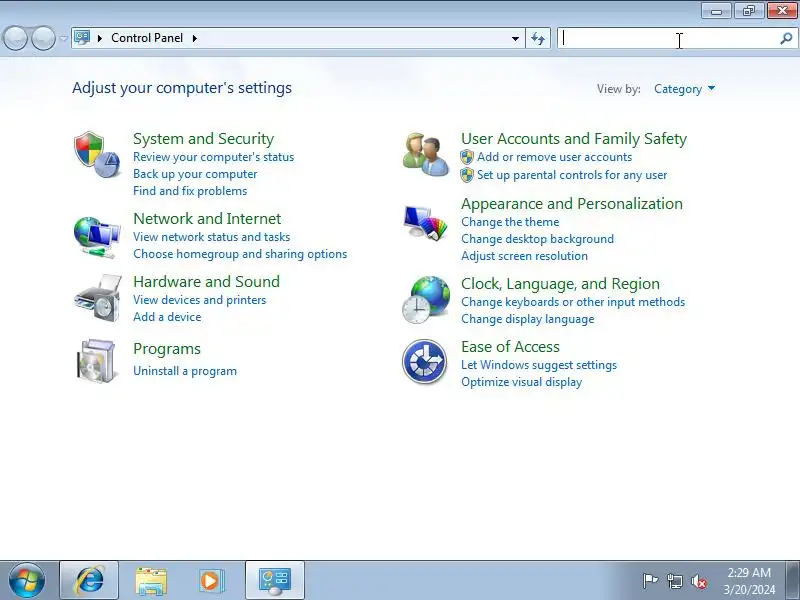The width and height of the screenshot is (800, 600).
Task: Click Change keyboards or other input methods
Action: coord(573,302)
